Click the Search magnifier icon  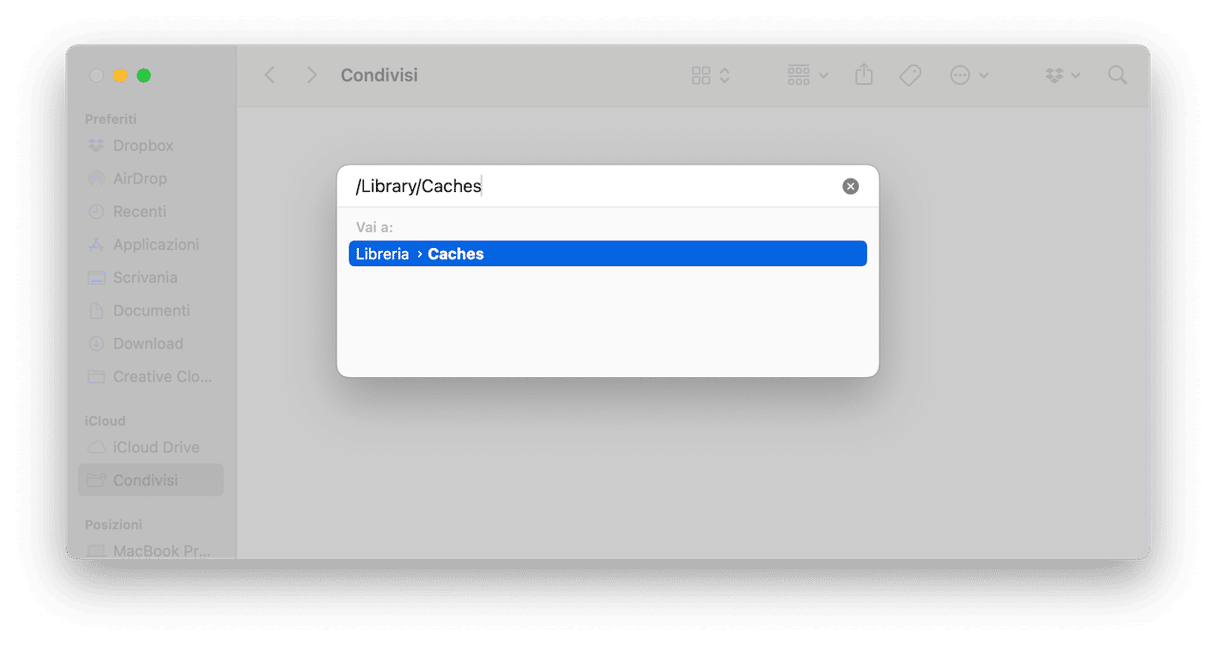1118,75
